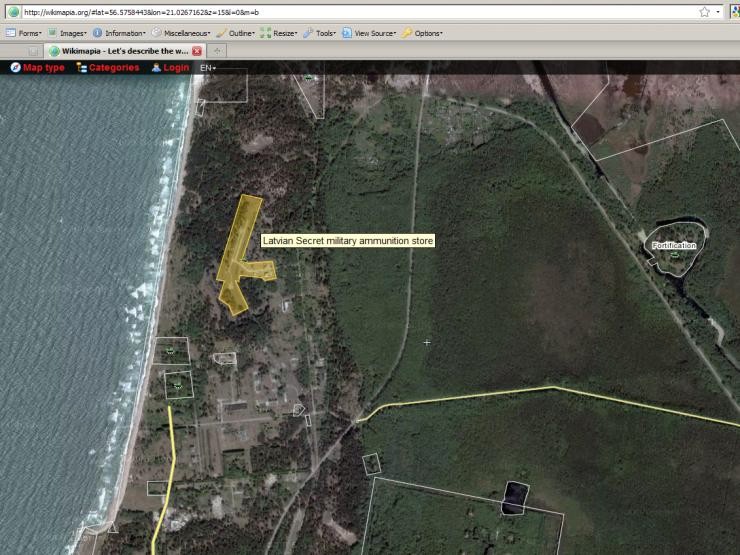Click the Outline pencil icon
The height and width of the screenshot is (555, 740).
pos(222,33)
